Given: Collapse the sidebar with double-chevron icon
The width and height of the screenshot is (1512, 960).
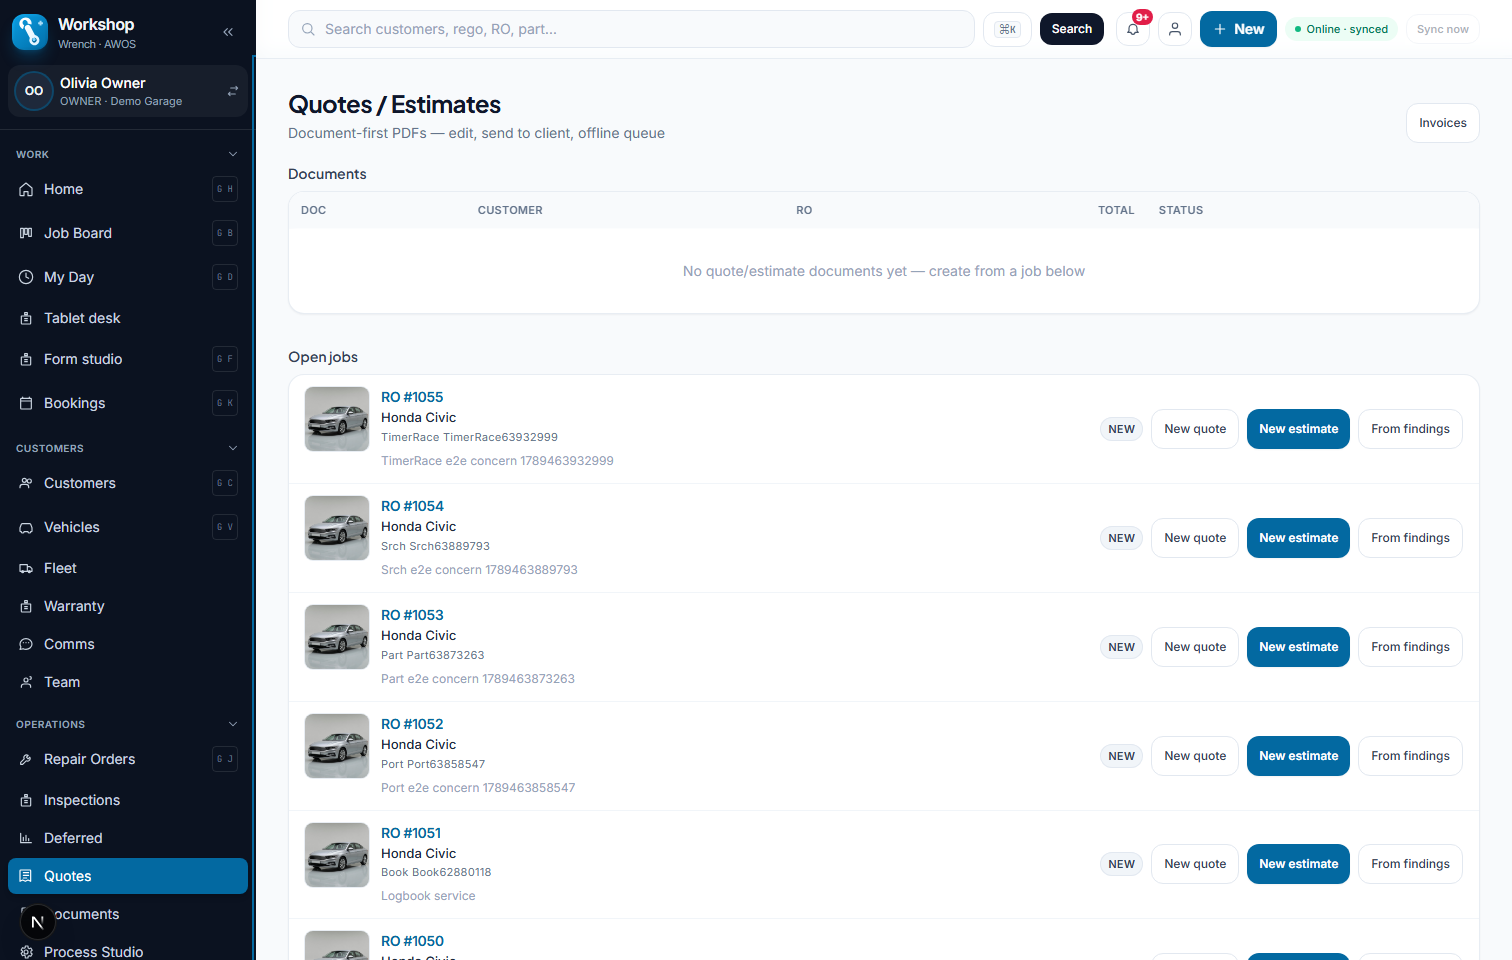Looking at the screenshot, I should (228, 32).
